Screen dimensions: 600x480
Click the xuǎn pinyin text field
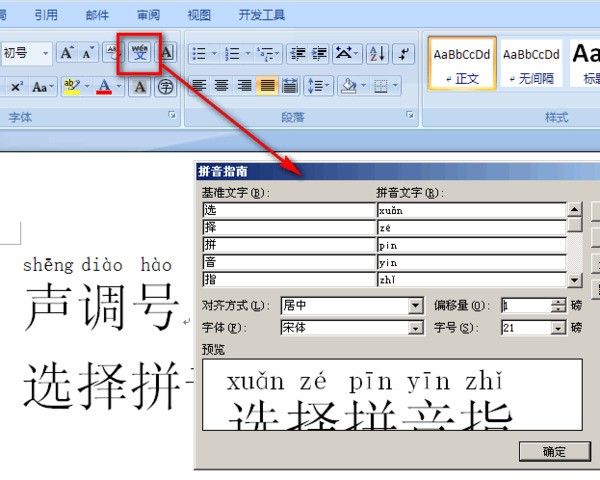pyautogui.click(x=468, y=210)
